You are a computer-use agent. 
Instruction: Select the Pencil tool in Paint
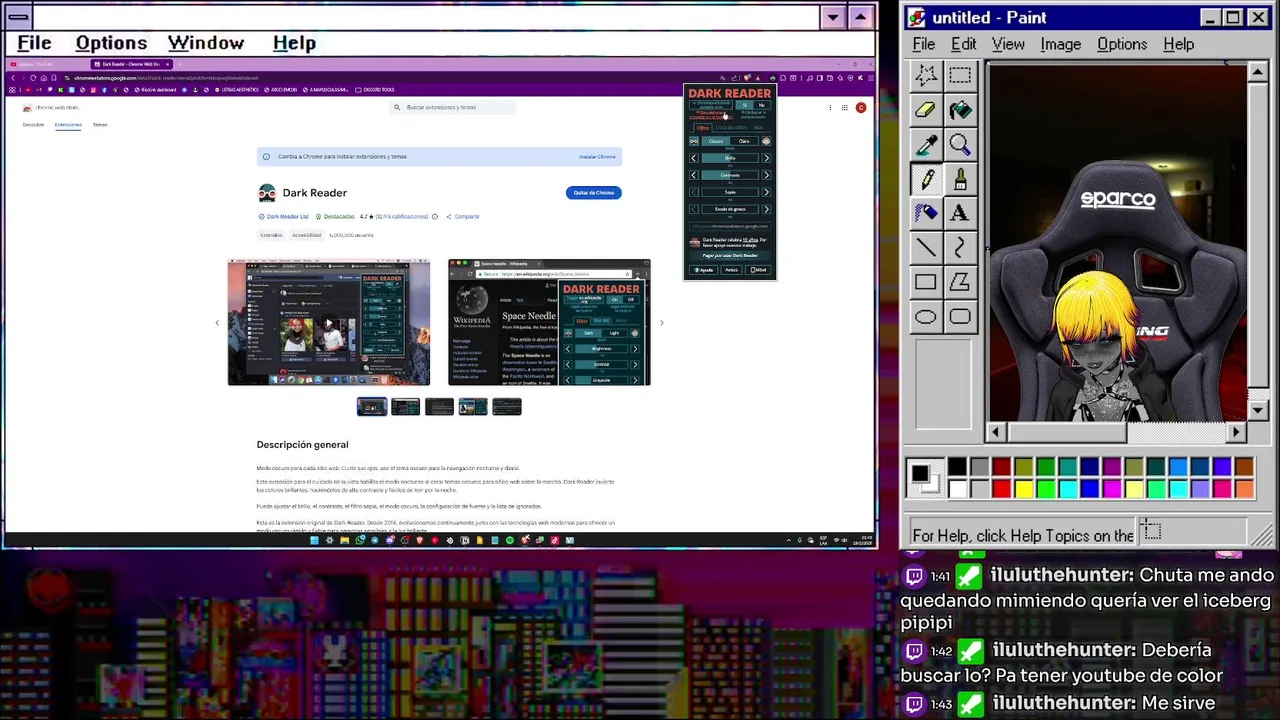[926, 179]
